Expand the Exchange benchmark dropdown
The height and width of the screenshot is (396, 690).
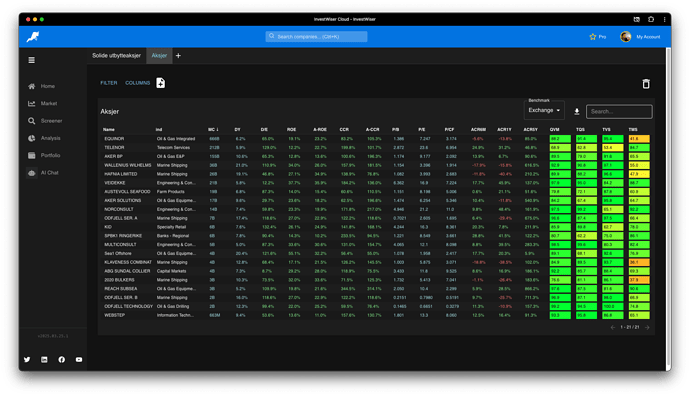coord(544,110)
